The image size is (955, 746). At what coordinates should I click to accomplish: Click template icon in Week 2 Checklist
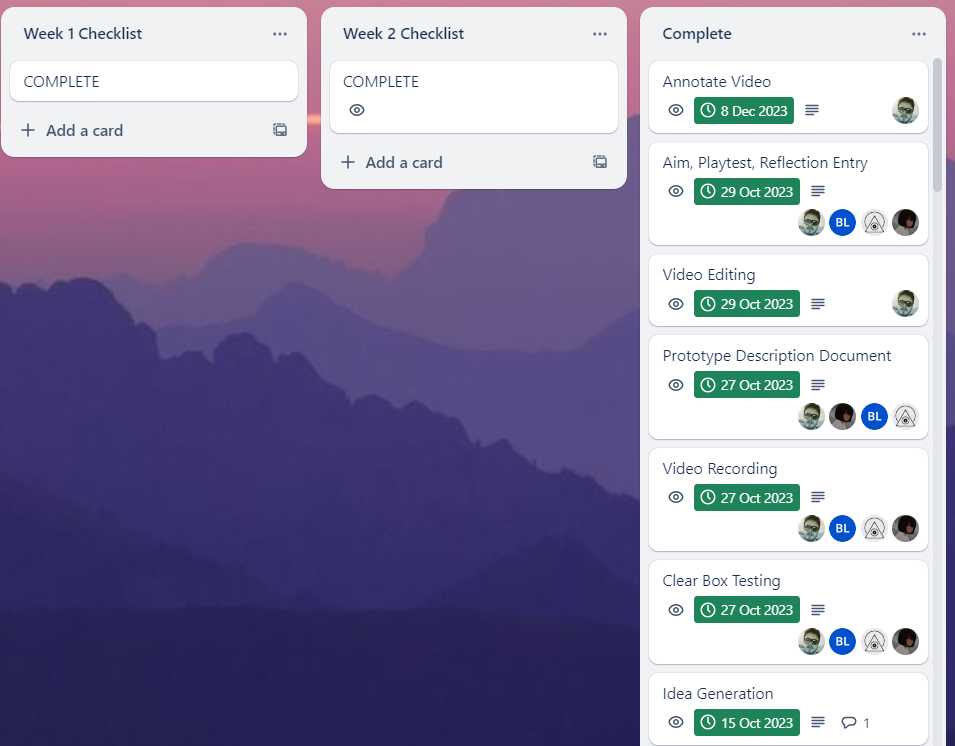[600, 162]
